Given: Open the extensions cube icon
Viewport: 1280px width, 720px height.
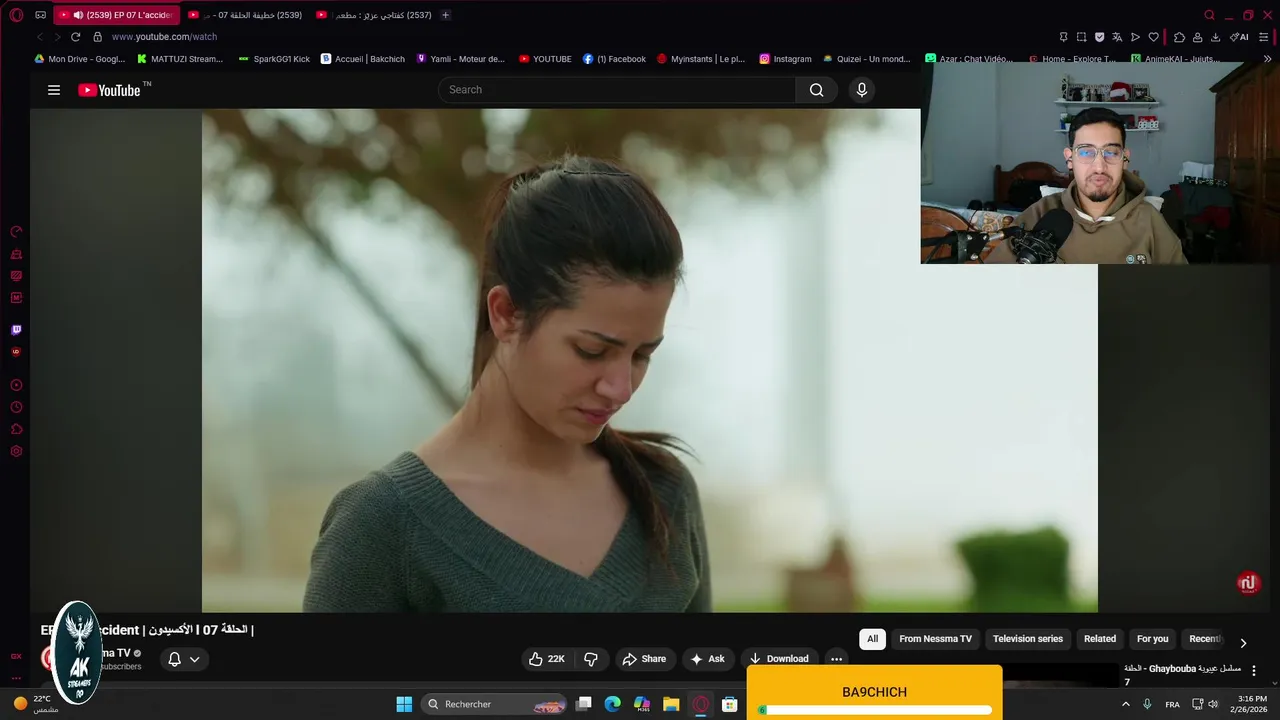Looking at the screenshot, I should click(1179, 37).
